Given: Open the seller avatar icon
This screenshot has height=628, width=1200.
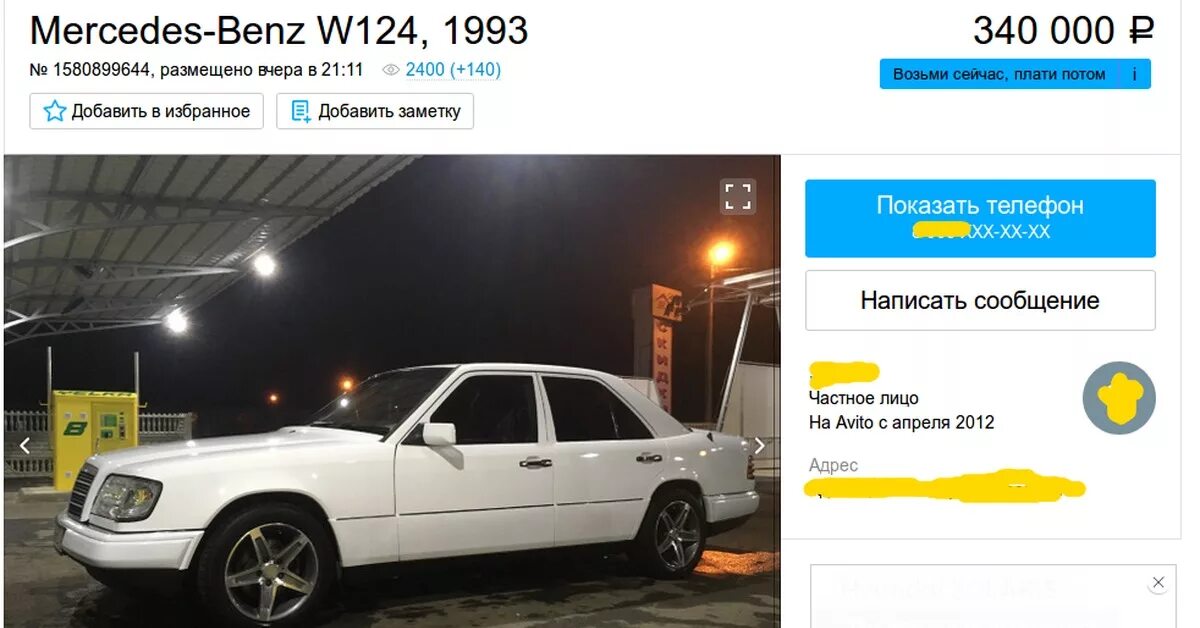Looking at the screenshot, I should point(1119,398).
